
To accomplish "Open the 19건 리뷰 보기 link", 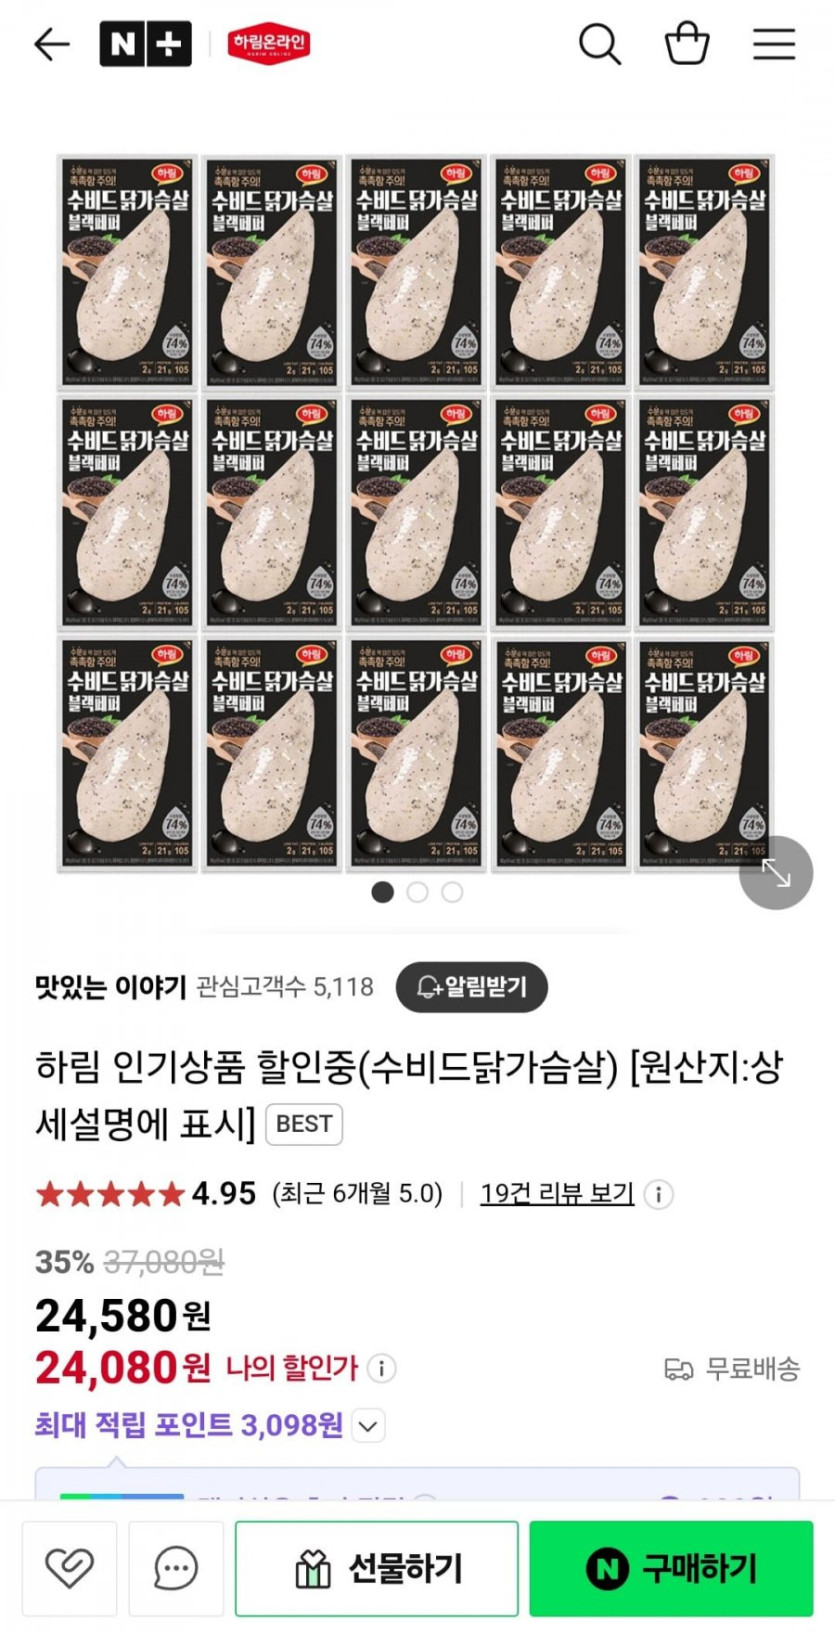I will (557, 1193).
